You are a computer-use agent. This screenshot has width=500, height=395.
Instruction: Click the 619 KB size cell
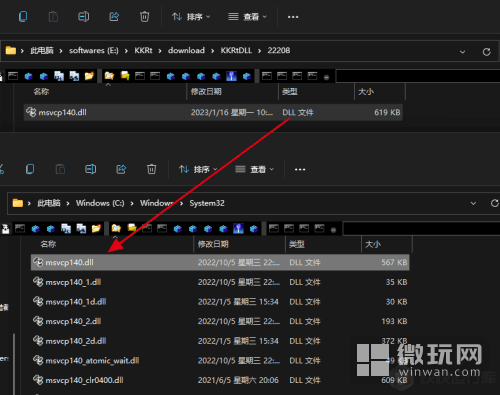[x=387, y=112]
